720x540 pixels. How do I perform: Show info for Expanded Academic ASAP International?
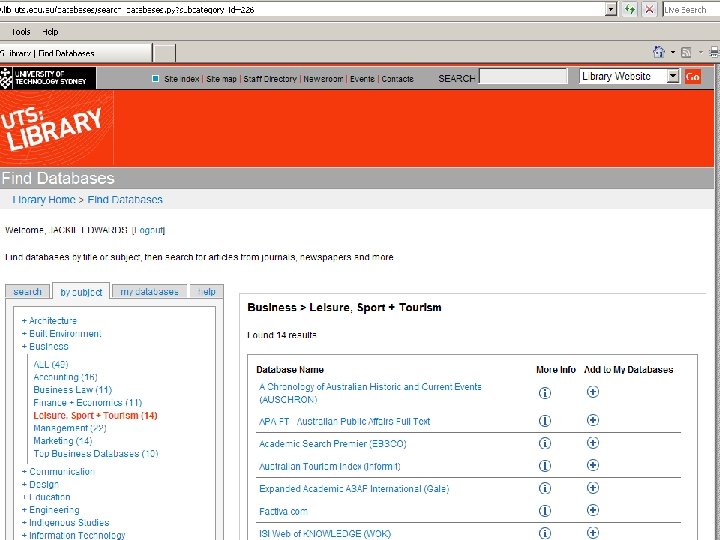point(545,488)
